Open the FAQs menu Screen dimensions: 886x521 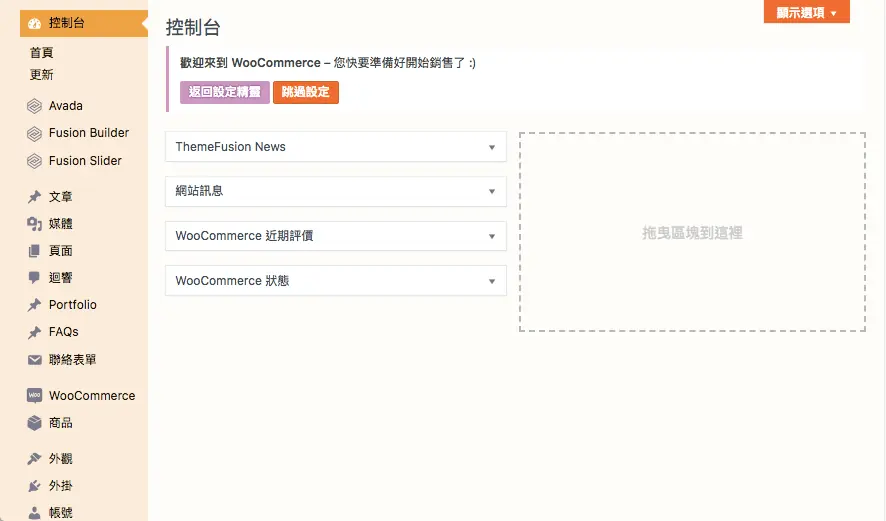64,332
